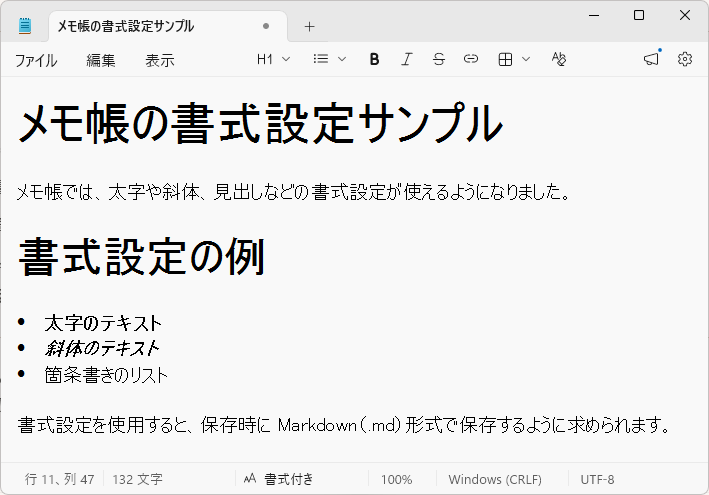Click the UTF-8 encoding indicator

tap(597, 480)
